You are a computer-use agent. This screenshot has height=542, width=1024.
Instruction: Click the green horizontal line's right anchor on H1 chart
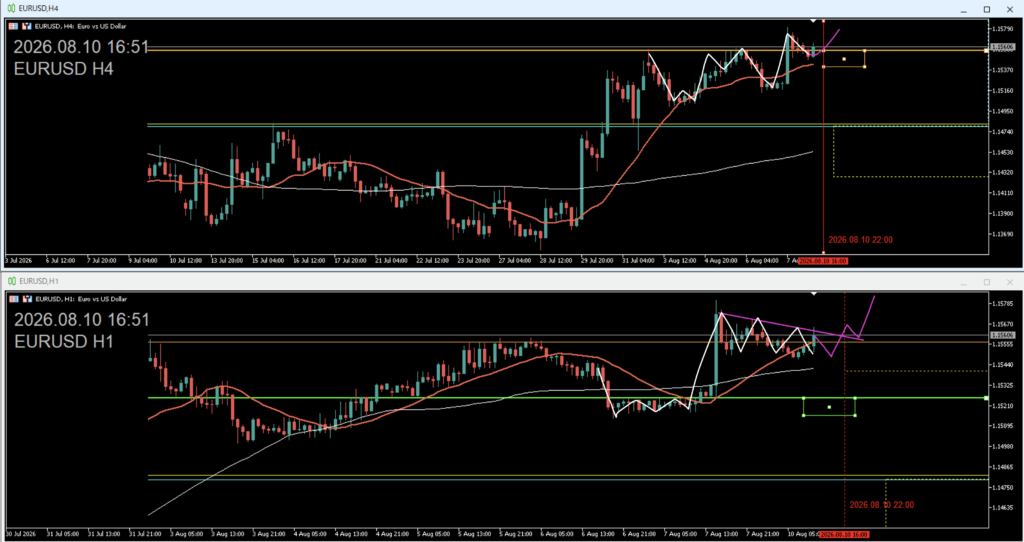[985, 398]
